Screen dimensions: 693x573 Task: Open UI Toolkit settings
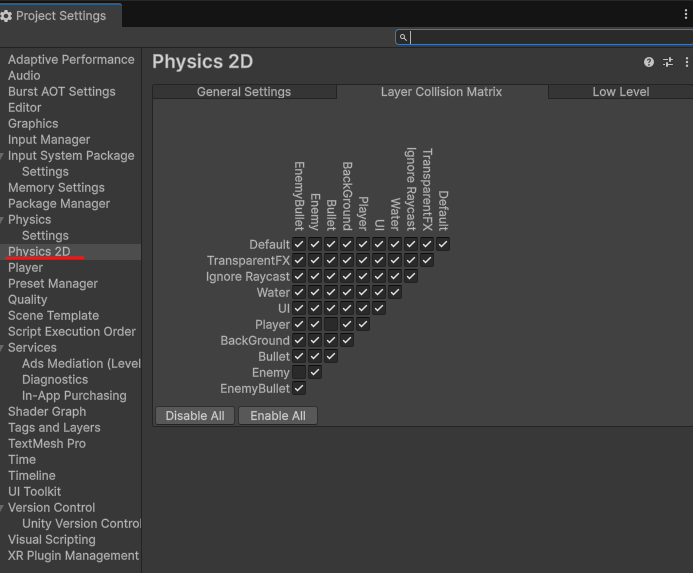point(34,492)
